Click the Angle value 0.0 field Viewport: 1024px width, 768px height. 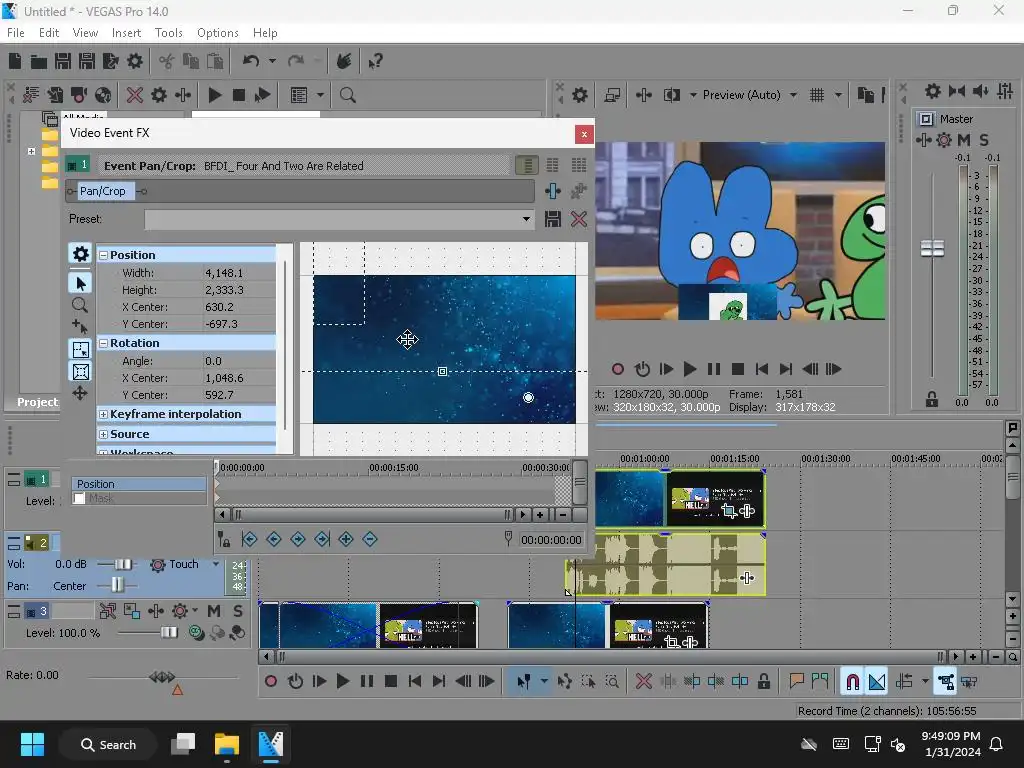(239, 361)
